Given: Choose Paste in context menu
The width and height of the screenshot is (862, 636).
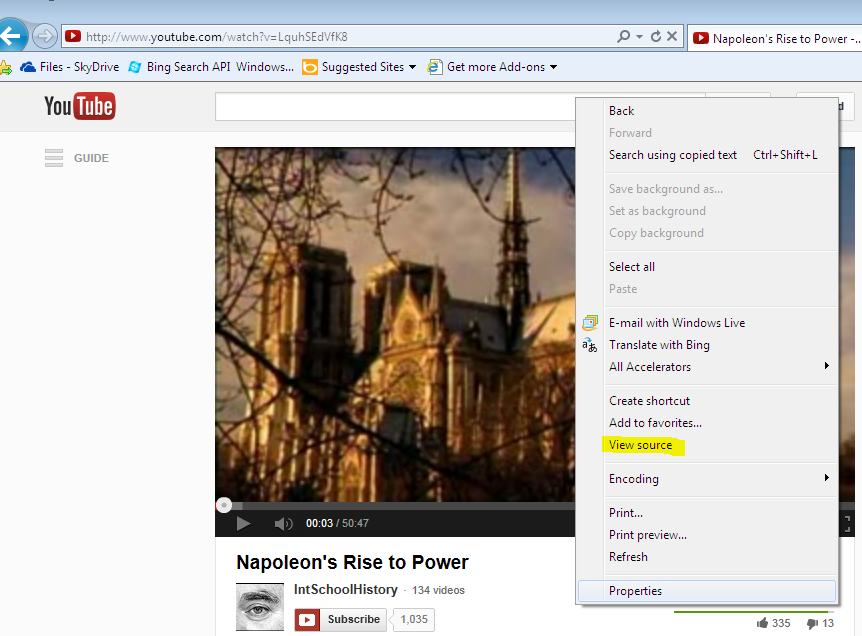Looking at the screenshot, I should (x=623, y=289).
